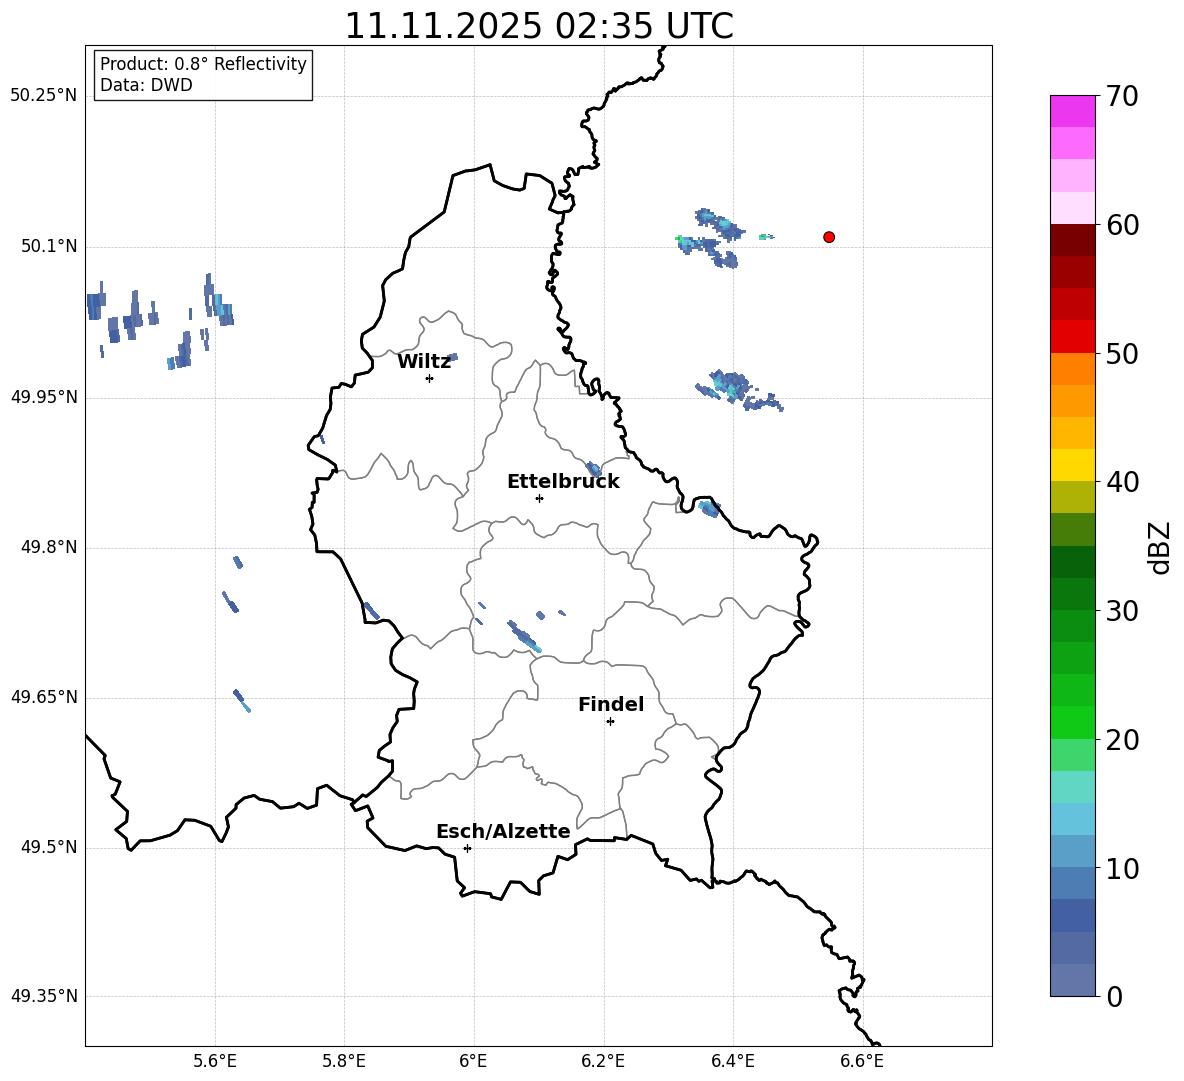Click the red dot radar marker
The image size is (1184, 1081).
829,237
